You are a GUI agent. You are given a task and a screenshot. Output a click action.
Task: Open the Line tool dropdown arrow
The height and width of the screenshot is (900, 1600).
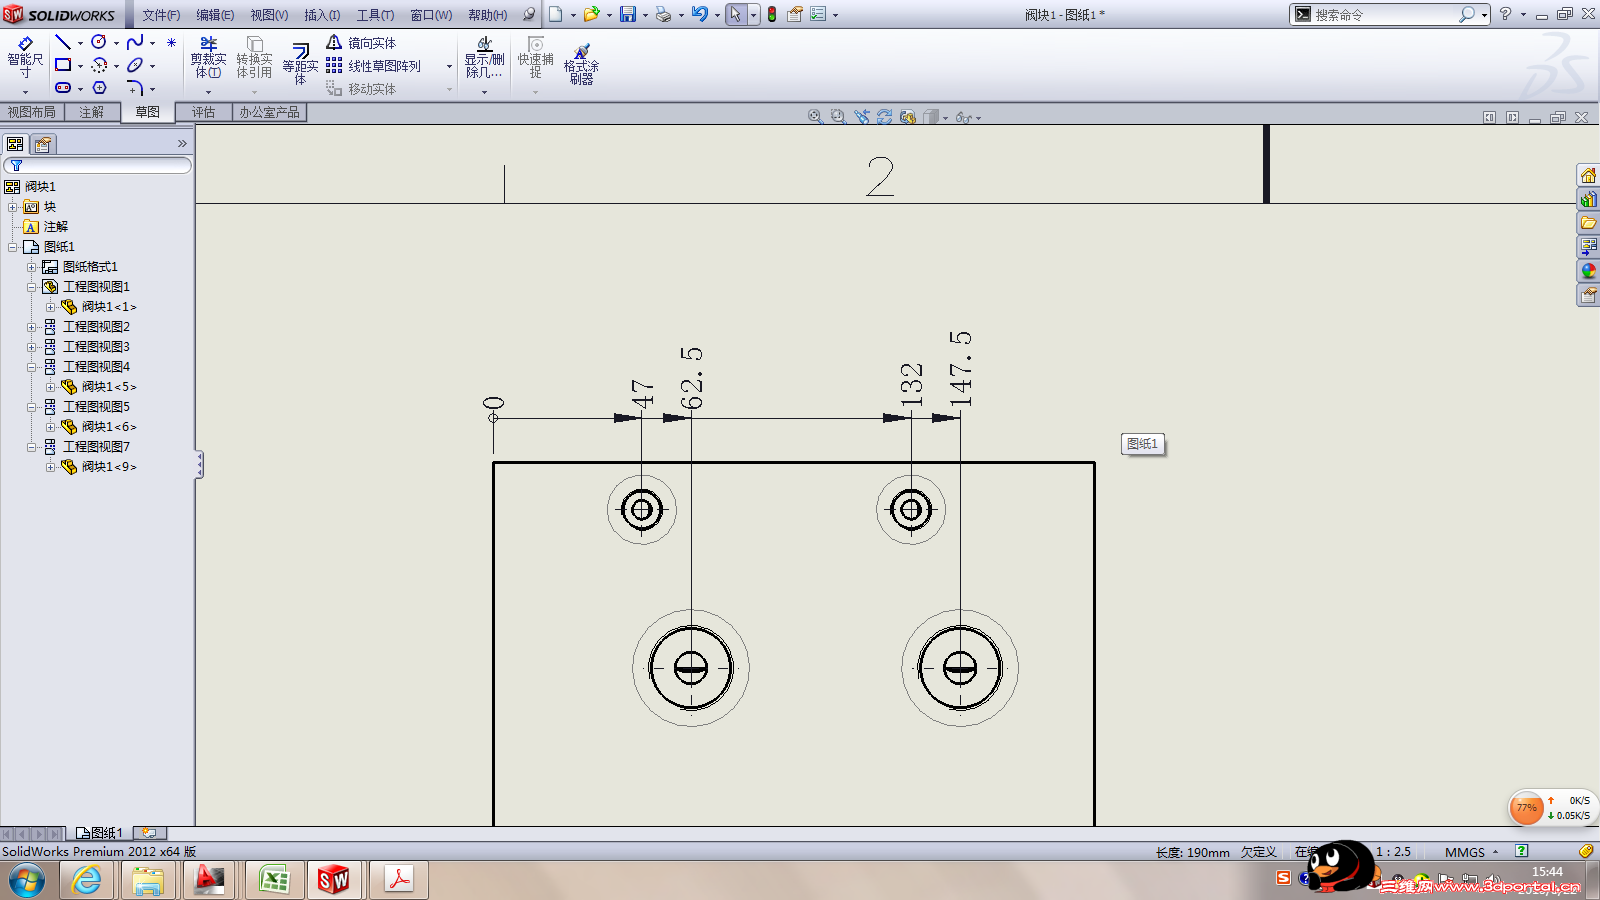pos(80,43)
